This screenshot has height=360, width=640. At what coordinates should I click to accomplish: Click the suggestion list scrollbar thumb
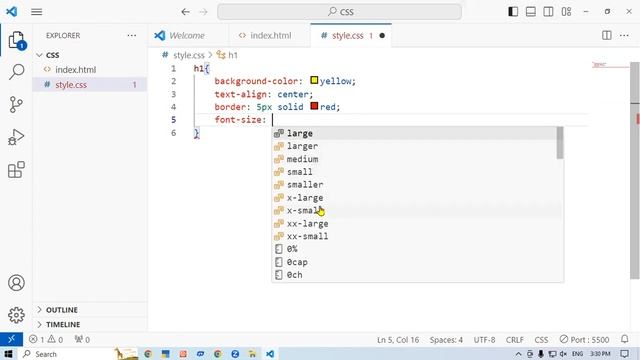click(560, 142)
